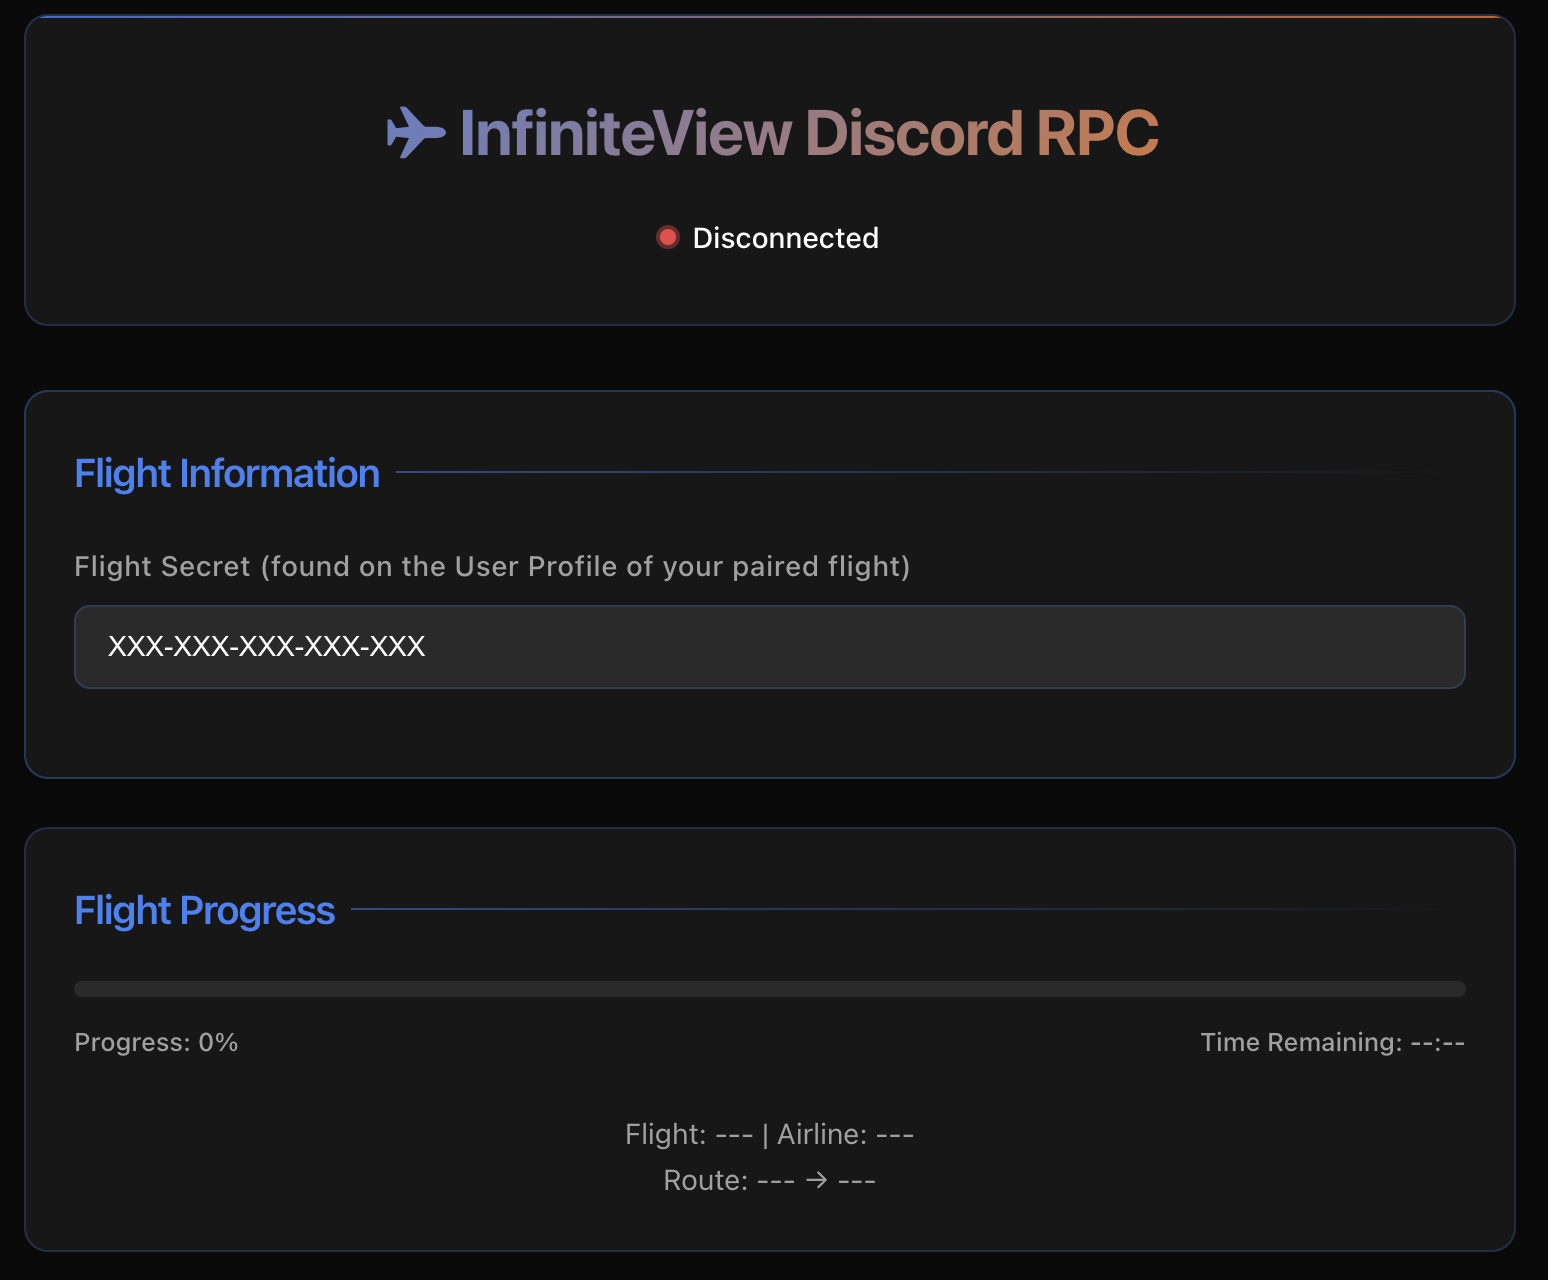The image size is (1548, 1280).
Task: Click the InfiniteView Discord RPC title
Action: pyautogui.click(x=808, y=133)
